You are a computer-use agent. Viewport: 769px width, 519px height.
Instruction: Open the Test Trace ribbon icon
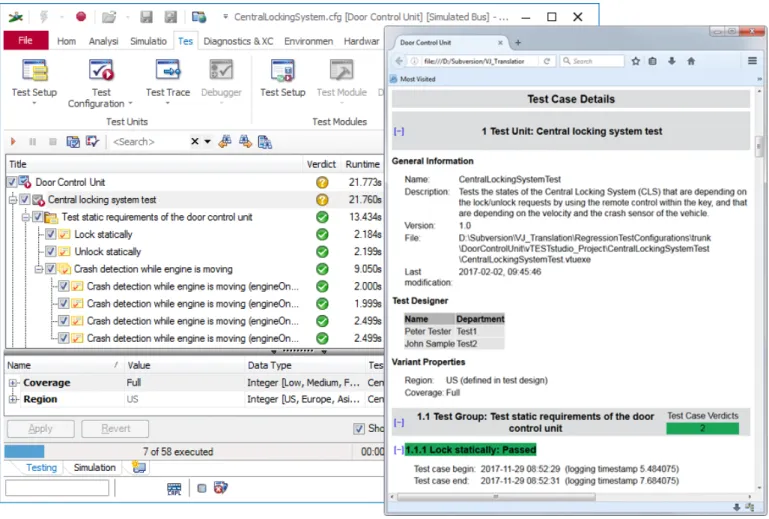(168, 71)
